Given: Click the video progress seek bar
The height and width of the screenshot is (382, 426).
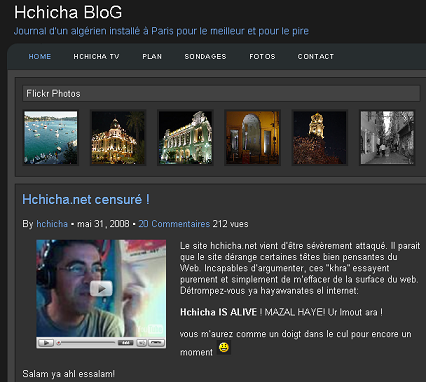Looking at the screenshot, I should coord(86,342).
